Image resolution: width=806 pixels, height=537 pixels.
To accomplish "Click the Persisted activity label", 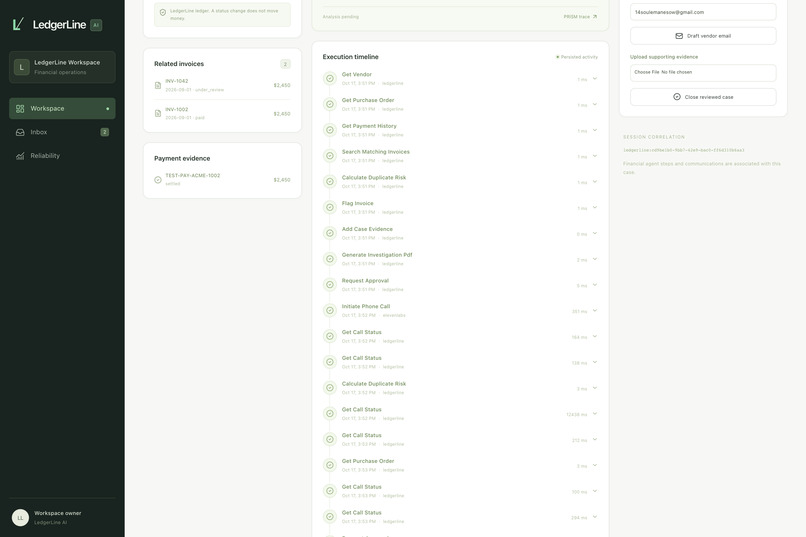I will click(x=579, y=57).
